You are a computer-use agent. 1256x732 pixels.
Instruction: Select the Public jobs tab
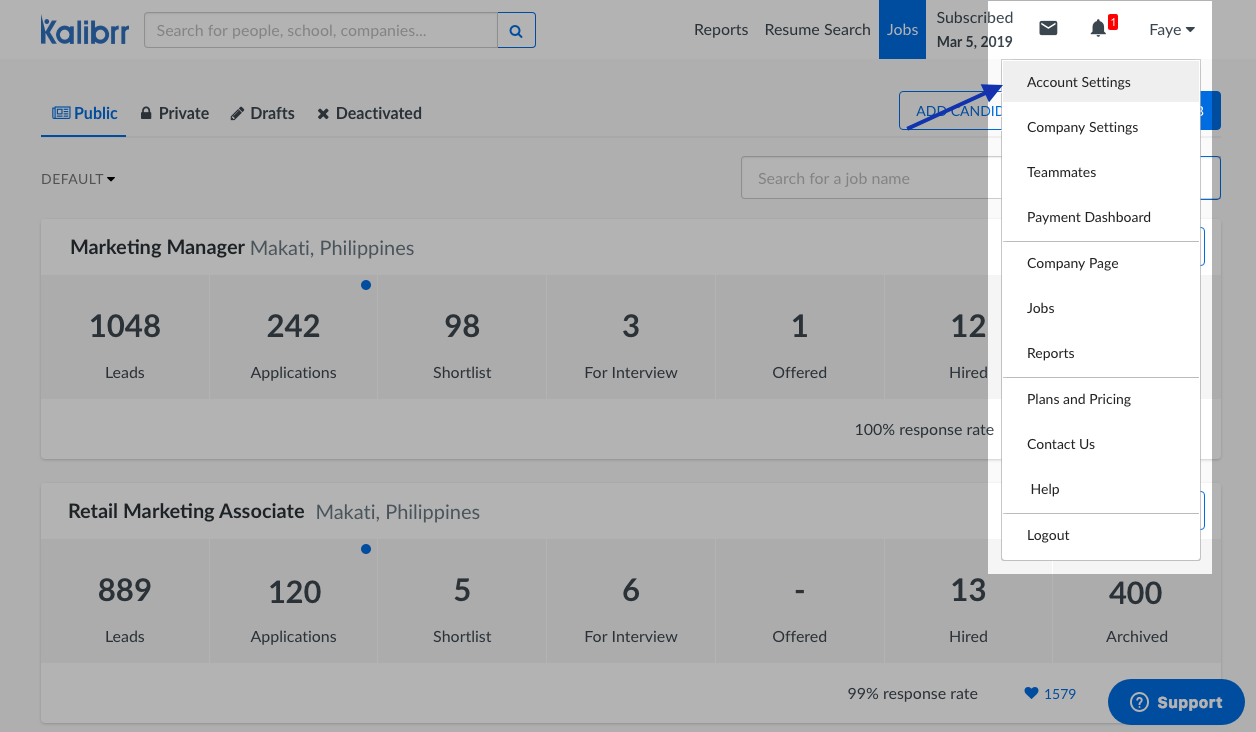[86, 113]
